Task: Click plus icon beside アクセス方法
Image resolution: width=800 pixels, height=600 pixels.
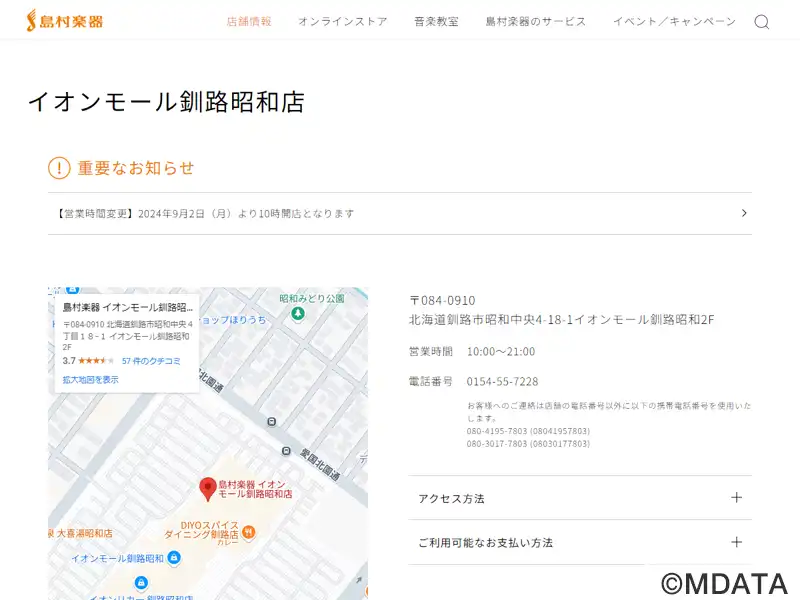Action: [x=736, y=497]
